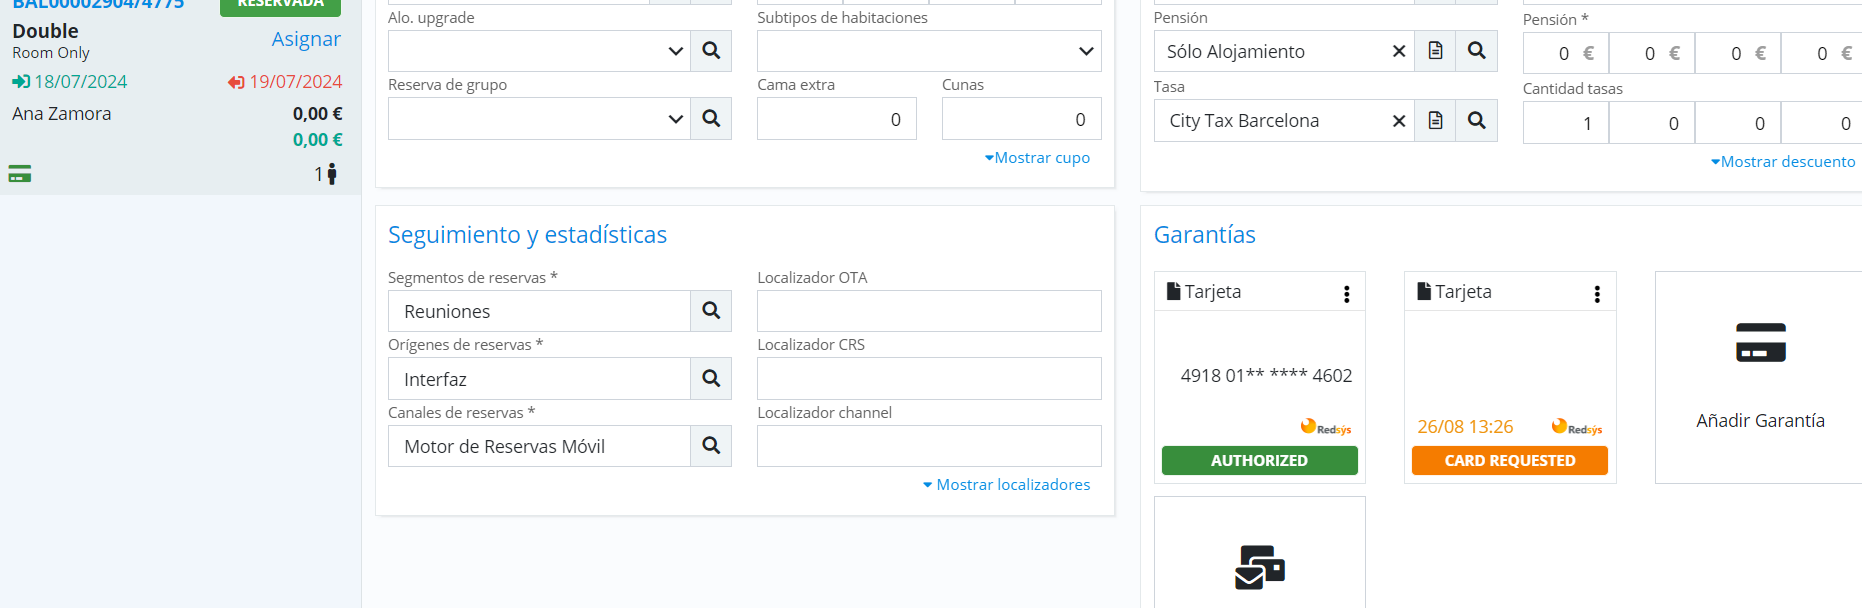Click the Asignar link
The image size is (1862, 608).
[306, 39]
